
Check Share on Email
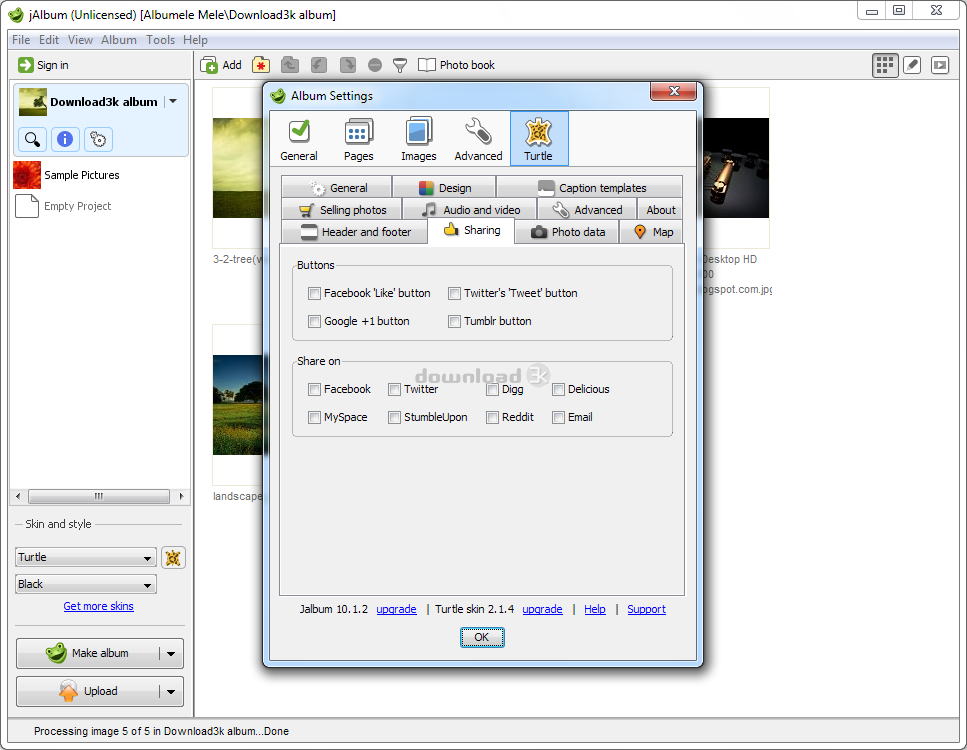tap(559, 418)
